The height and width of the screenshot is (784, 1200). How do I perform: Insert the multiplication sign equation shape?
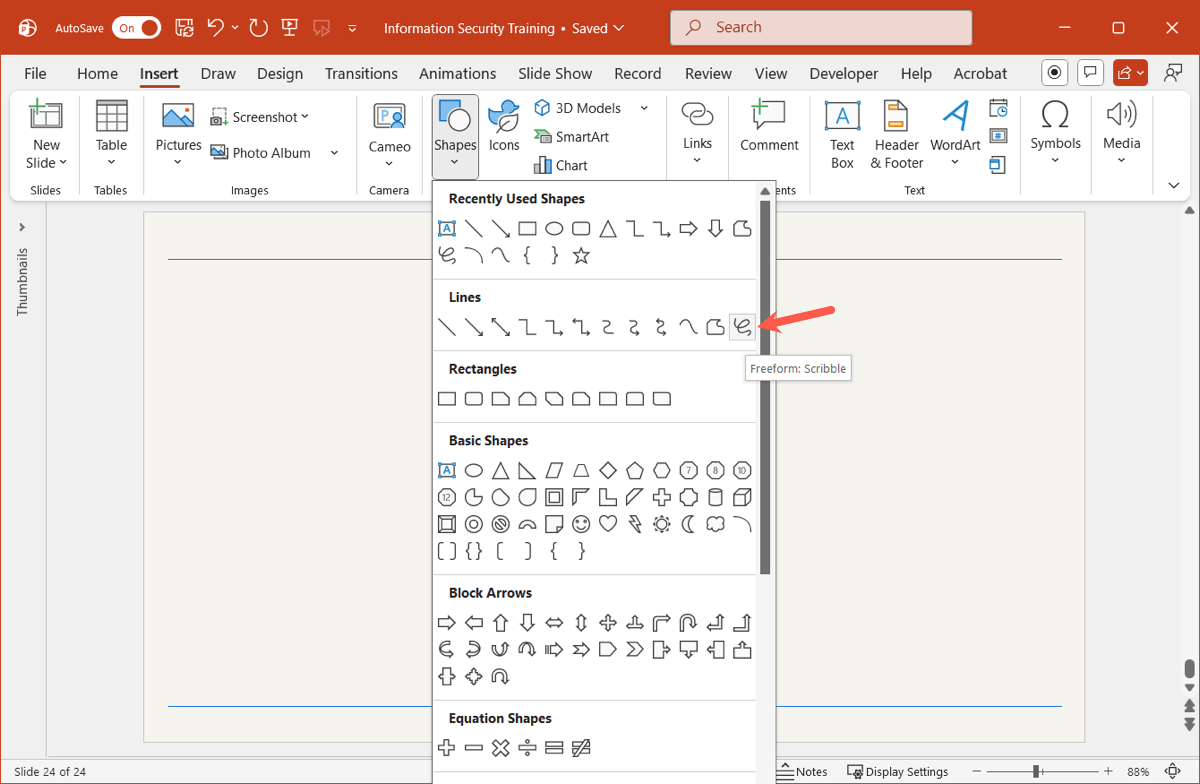pos(501,748)
